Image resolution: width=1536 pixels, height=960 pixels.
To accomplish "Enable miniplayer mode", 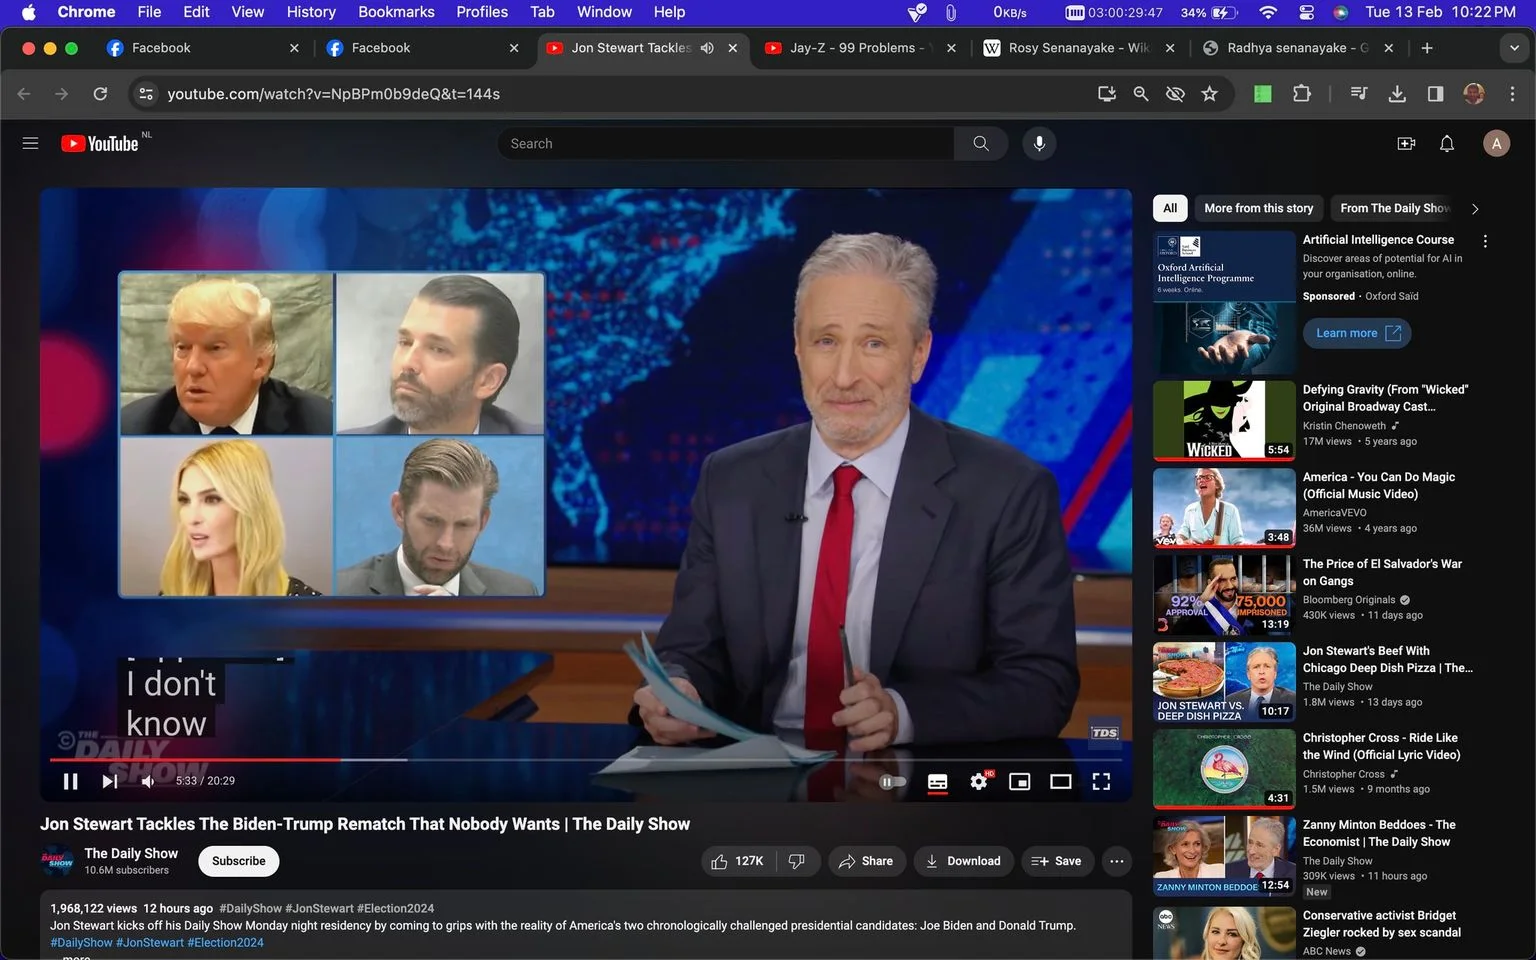I will pos(1019,782).
